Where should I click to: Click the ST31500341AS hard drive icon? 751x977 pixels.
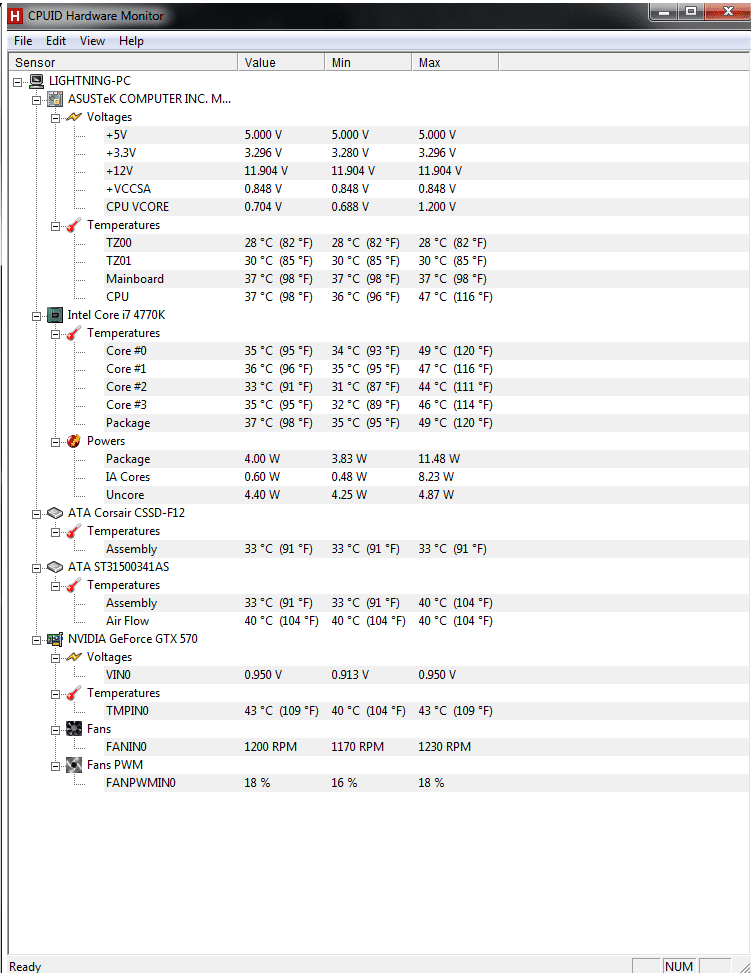[x=56, y=567]
